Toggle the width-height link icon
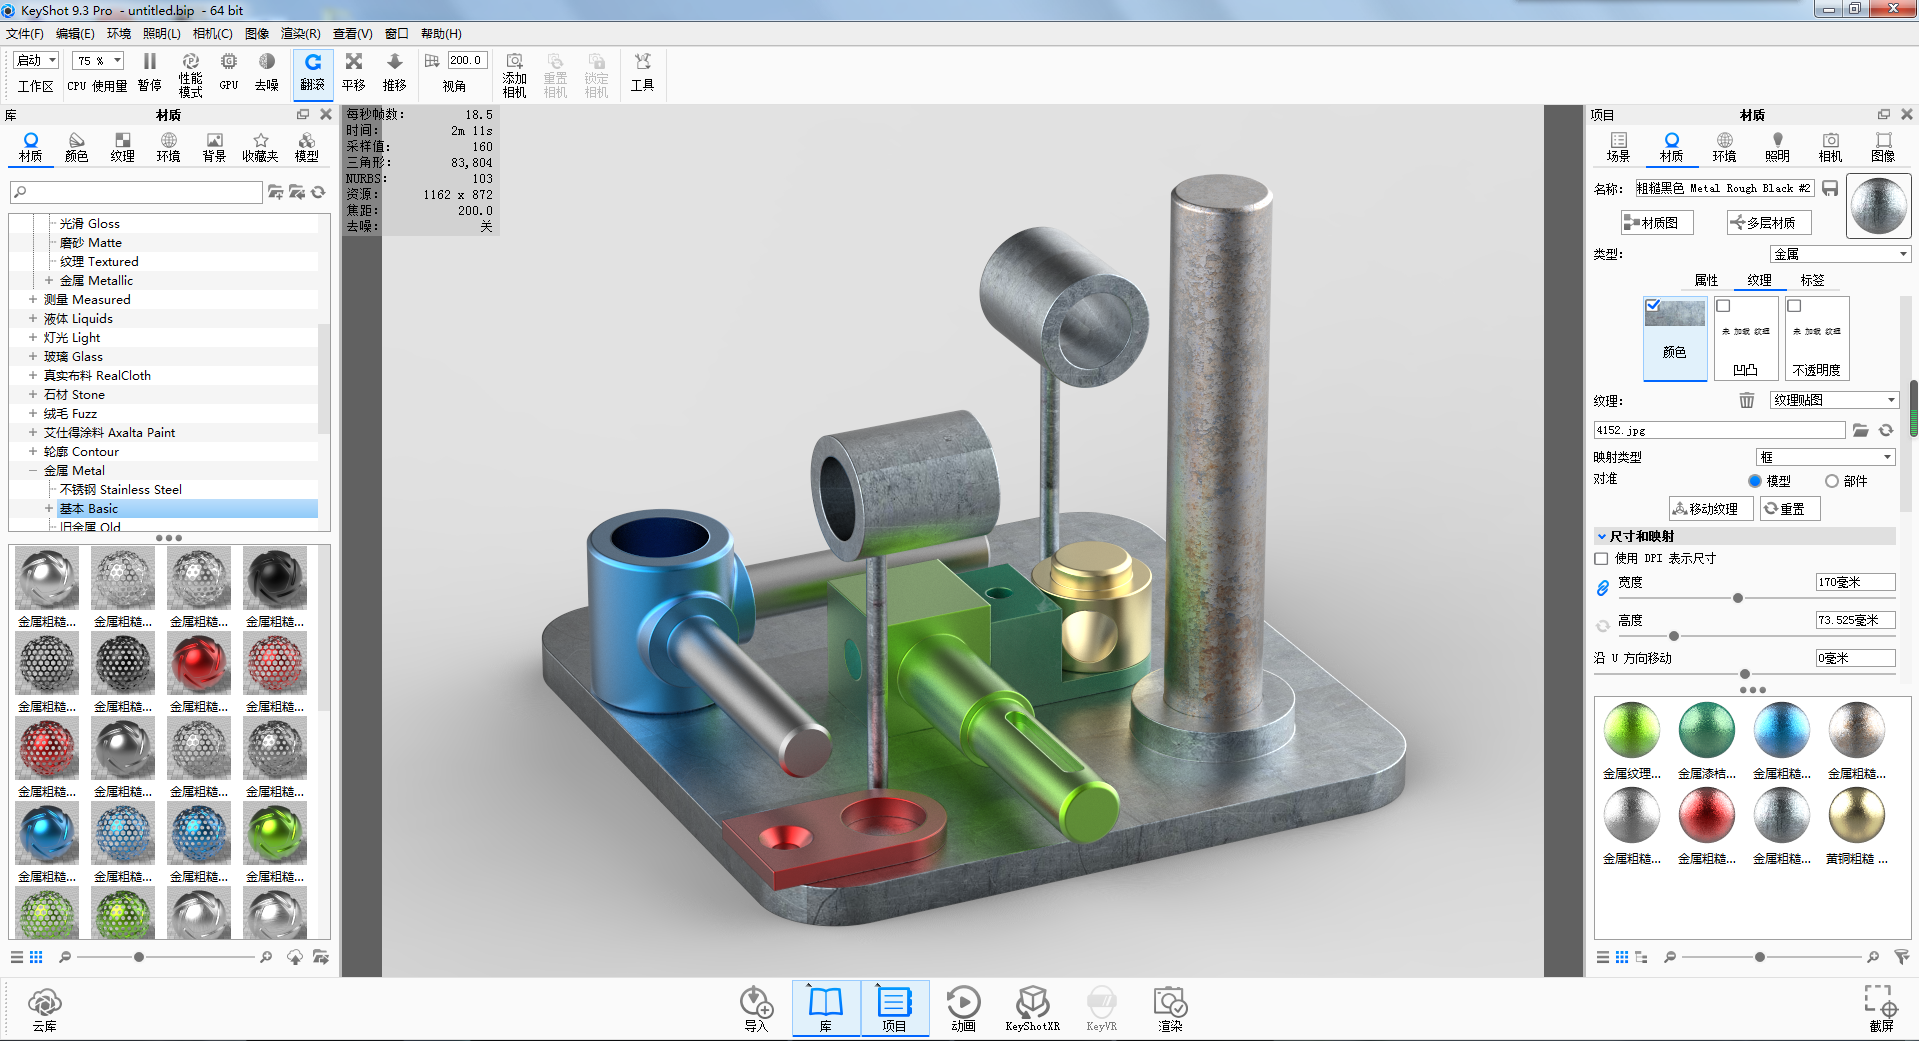Screen dimensions: 1919x1041 pyautogui.click(x=1602, y=588)
